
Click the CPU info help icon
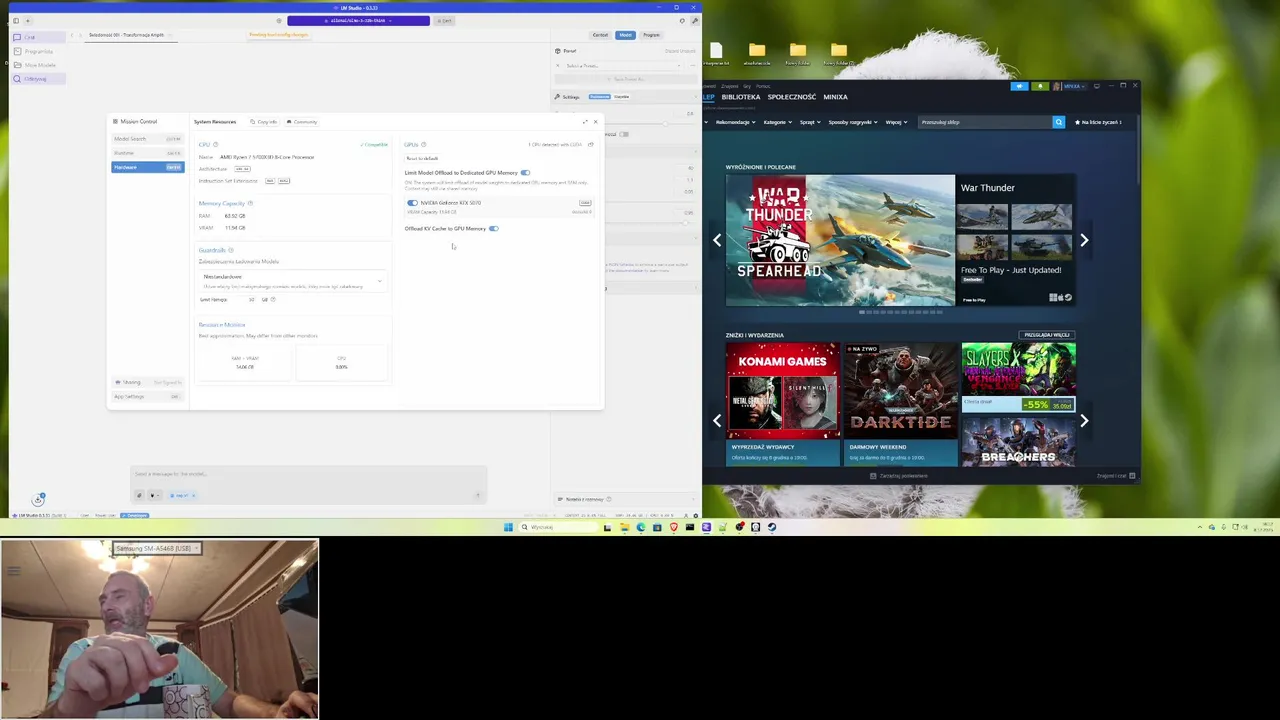click(x=216, y=145)
